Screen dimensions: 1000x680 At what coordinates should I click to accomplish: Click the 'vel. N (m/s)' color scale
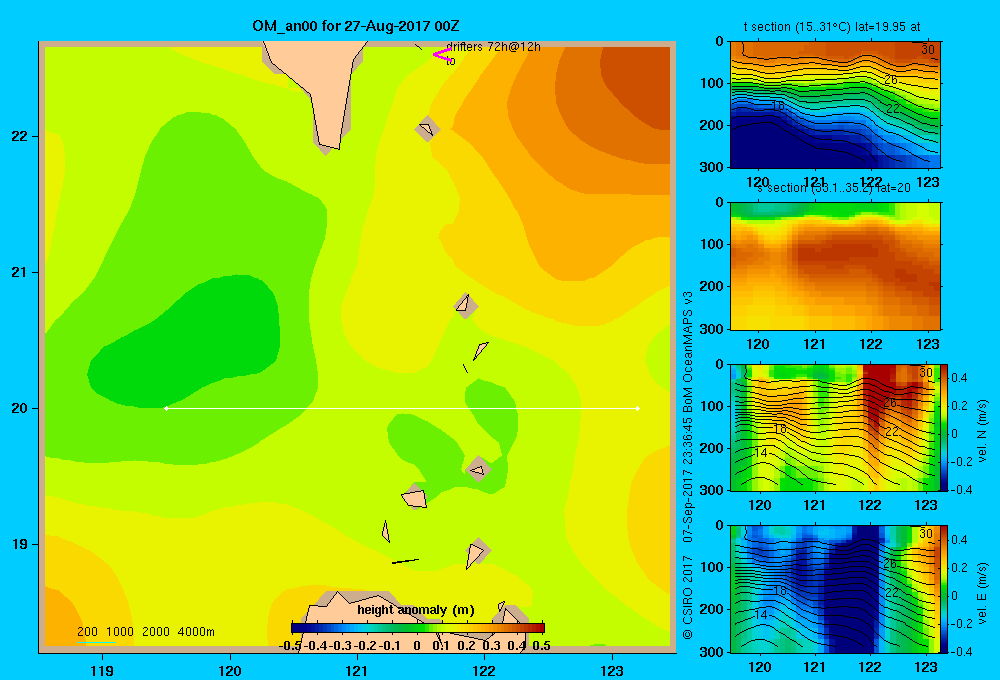[944, 427]
